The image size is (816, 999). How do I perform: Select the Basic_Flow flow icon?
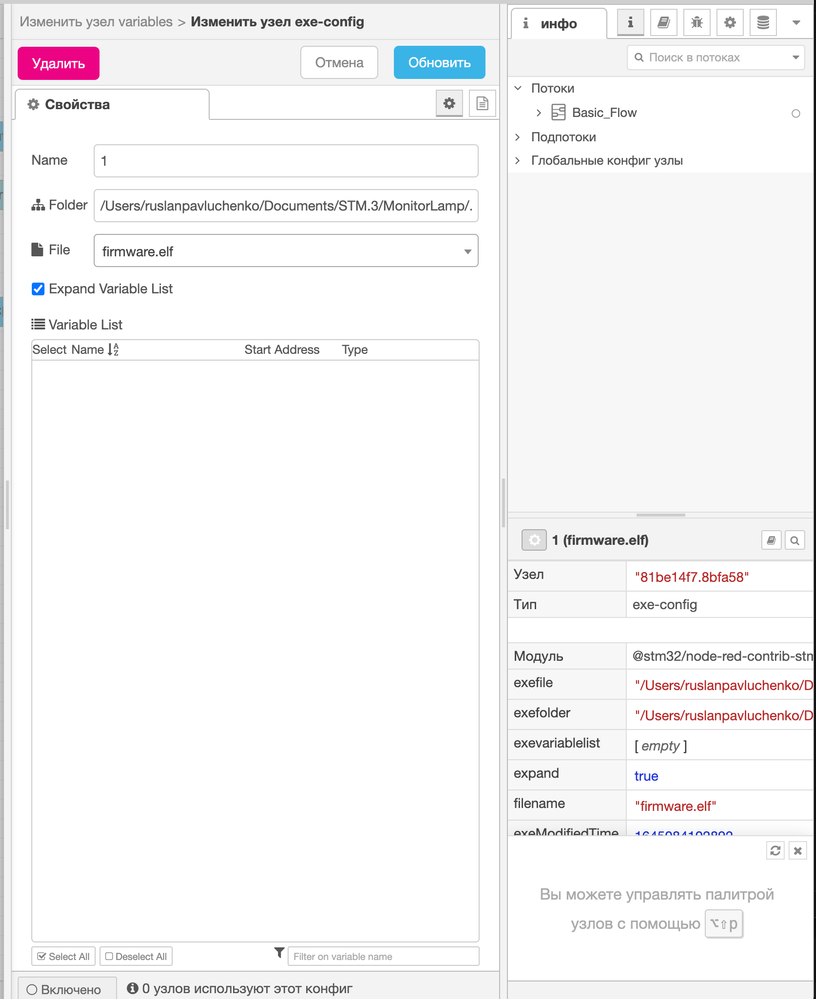[x=559, y=113]
